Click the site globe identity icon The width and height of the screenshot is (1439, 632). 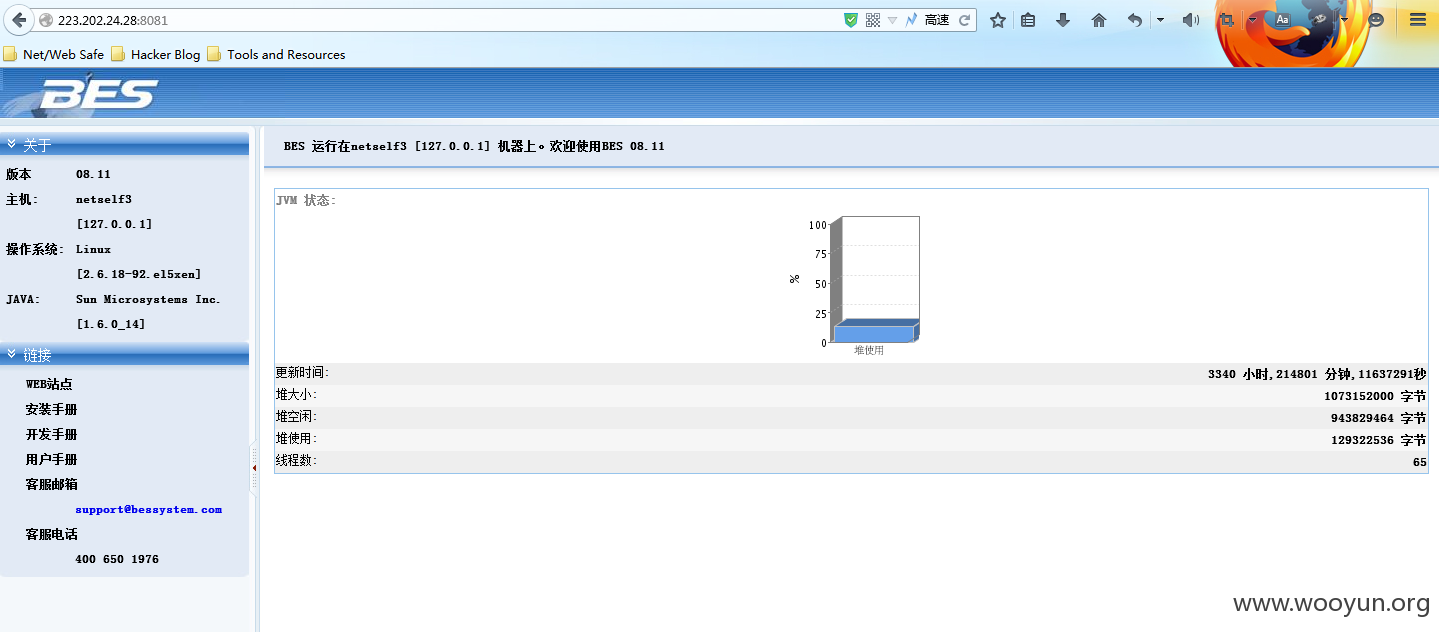pos(45,20)
